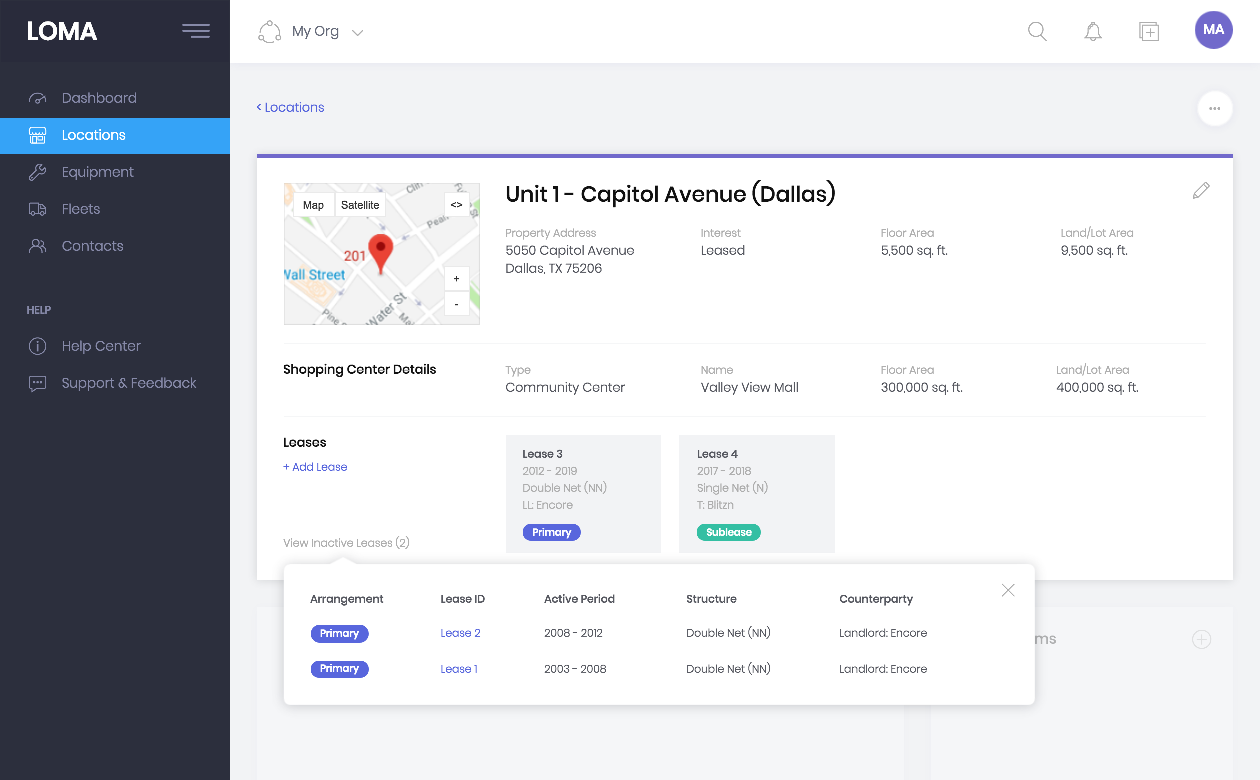This screenshot has width=1260, height=780.
Task: Expand the map to fullscreen
Action: (457, 203)
